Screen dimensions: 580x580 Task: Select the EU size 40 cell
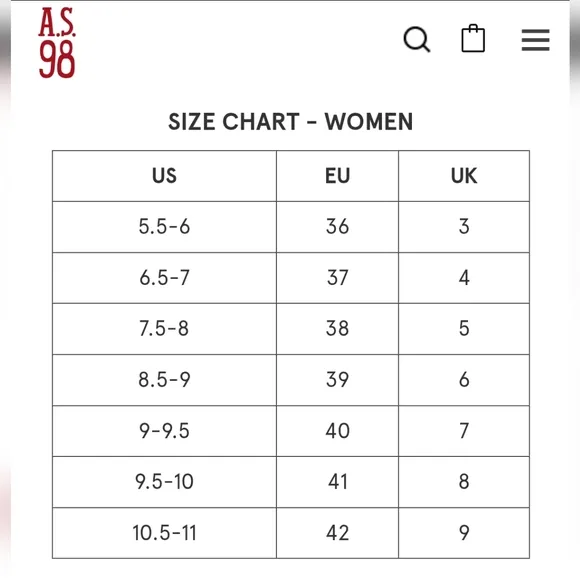tap(337, 431)
